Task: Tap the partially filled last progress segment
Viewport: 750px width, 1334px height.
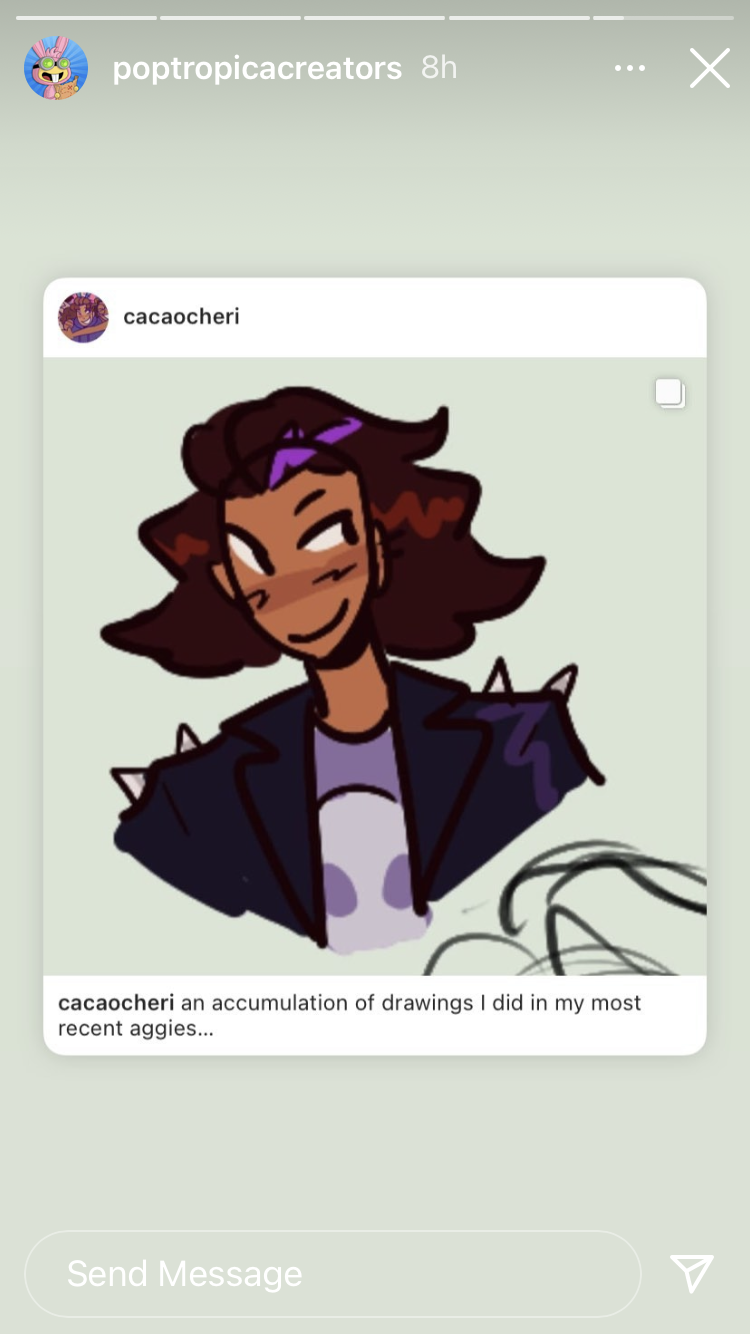Action: tap(663, 17)
